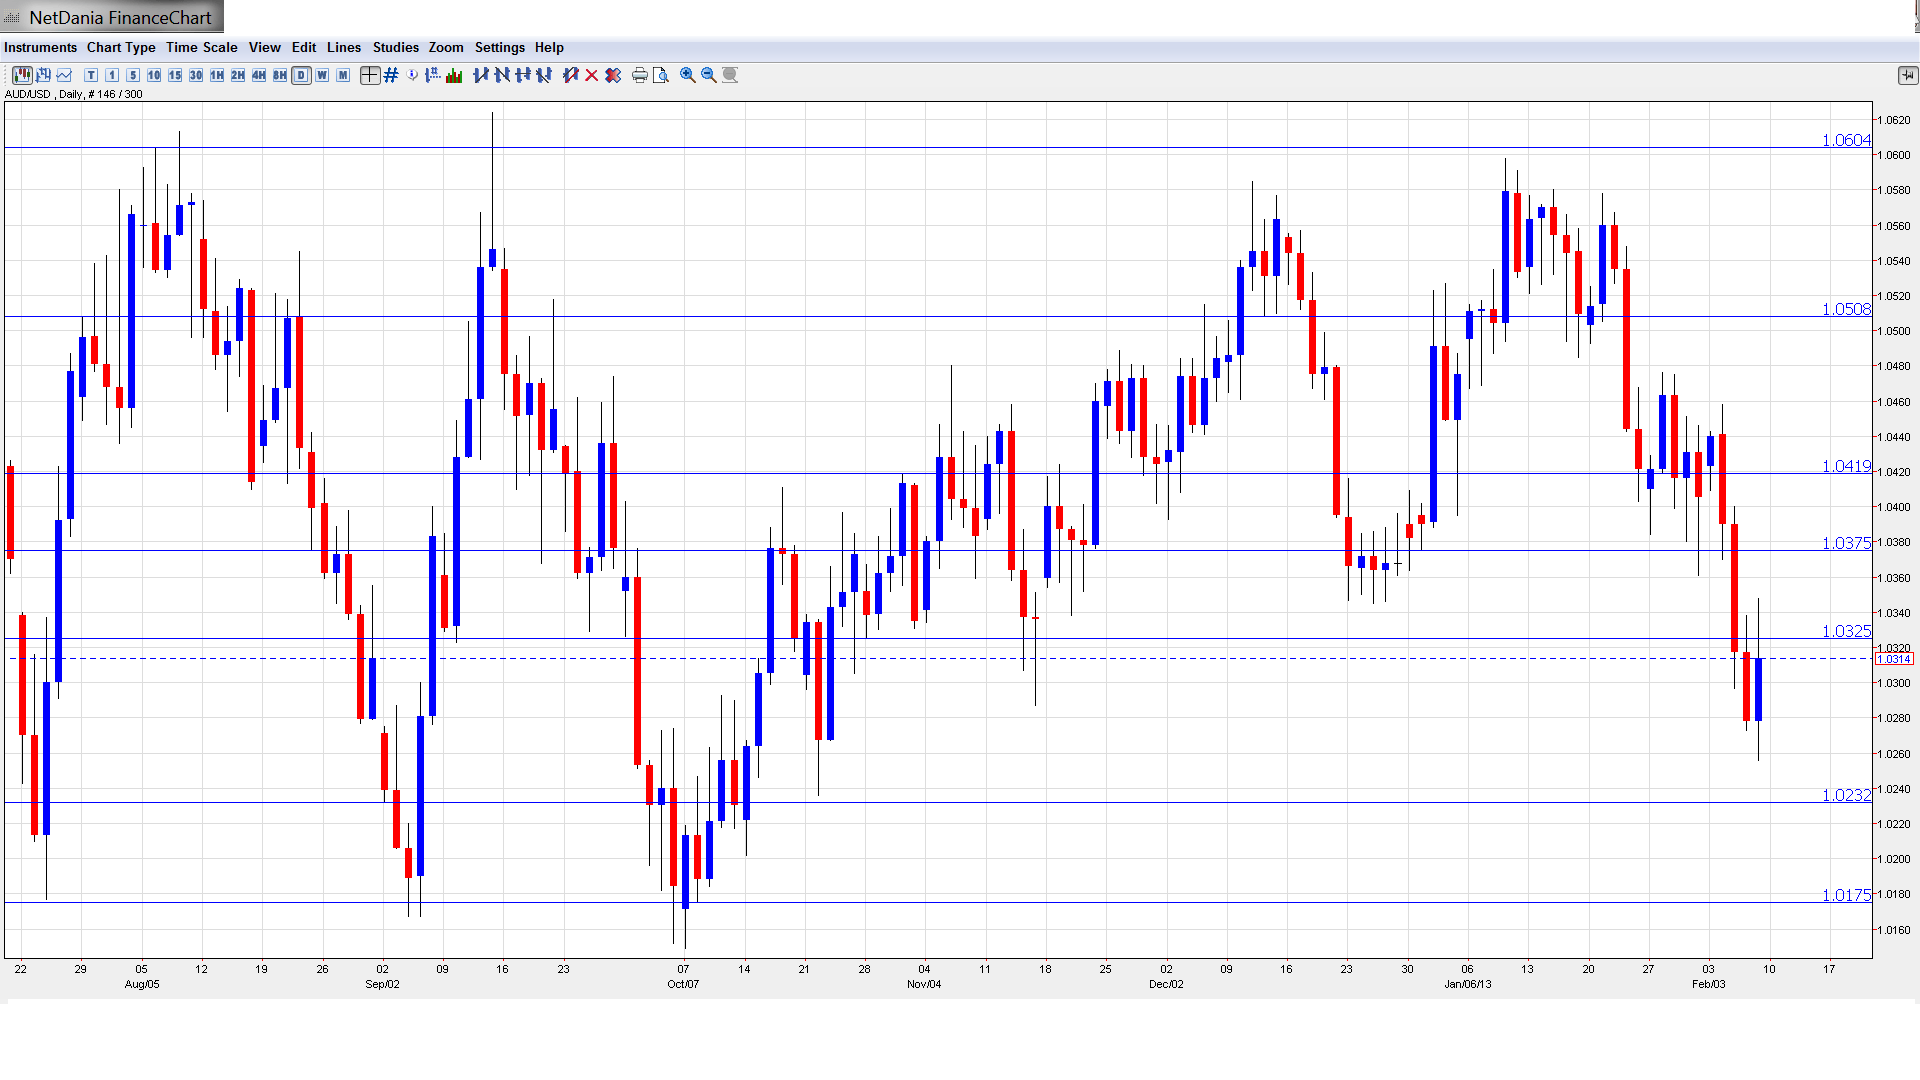The image size is (1920, 1080).
Task: Select the 1H time scale button
Action: 217,75
